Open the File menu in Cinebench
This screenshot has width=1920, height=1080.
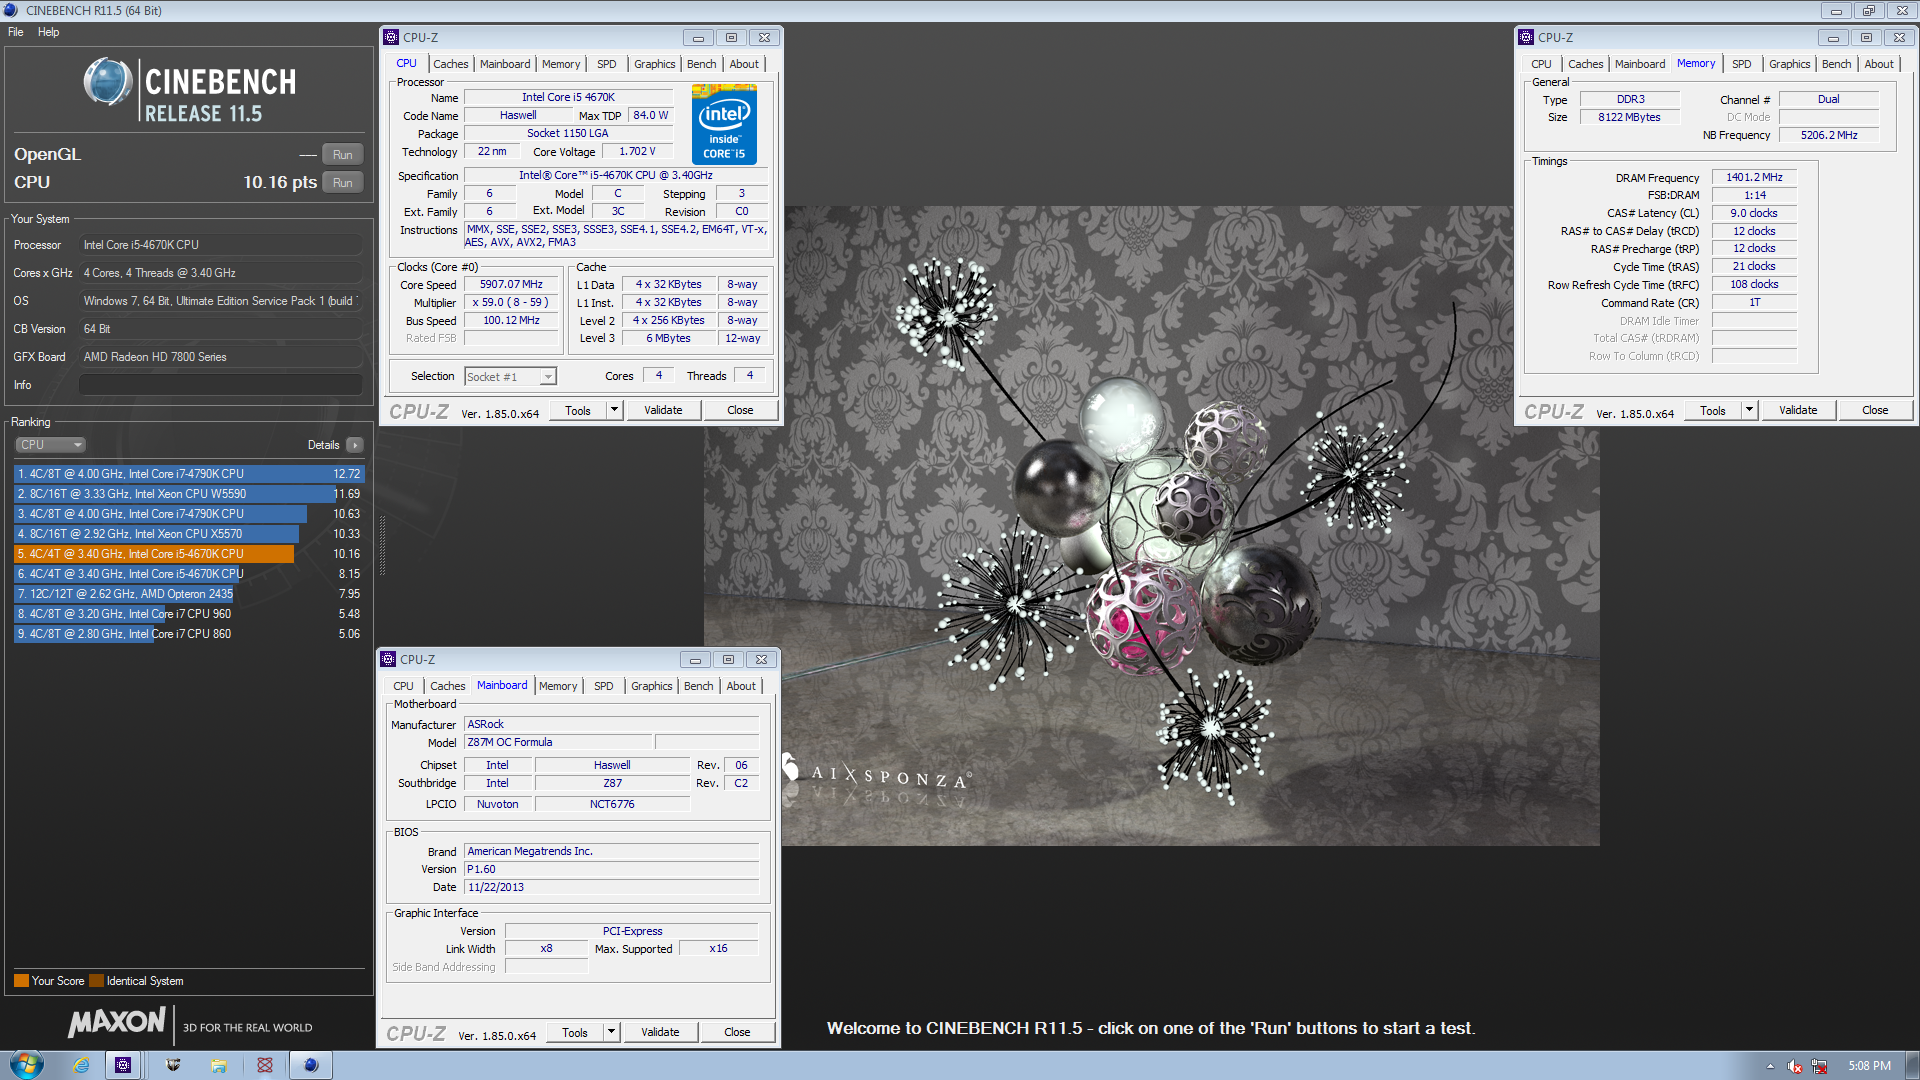tap(16, 32)
